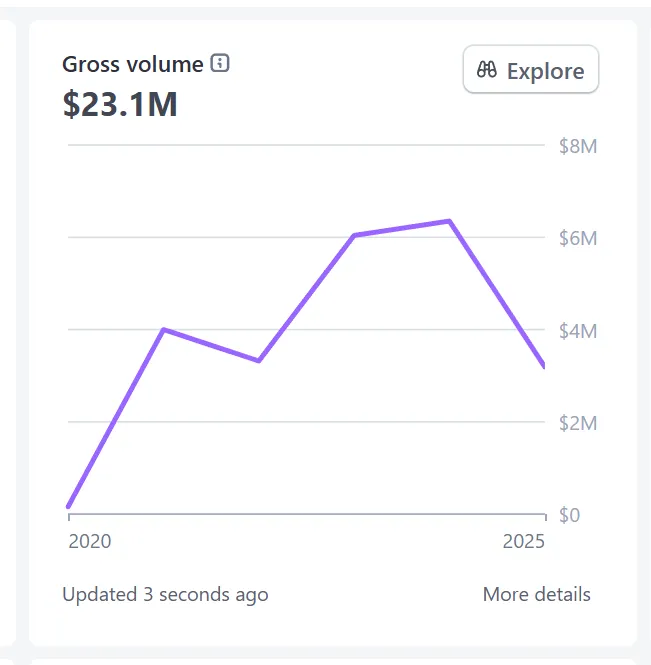Click the chart line's starting point at 2020
Image resolution: width=651 pixels, height=665 pixels.
coord(69,506)
